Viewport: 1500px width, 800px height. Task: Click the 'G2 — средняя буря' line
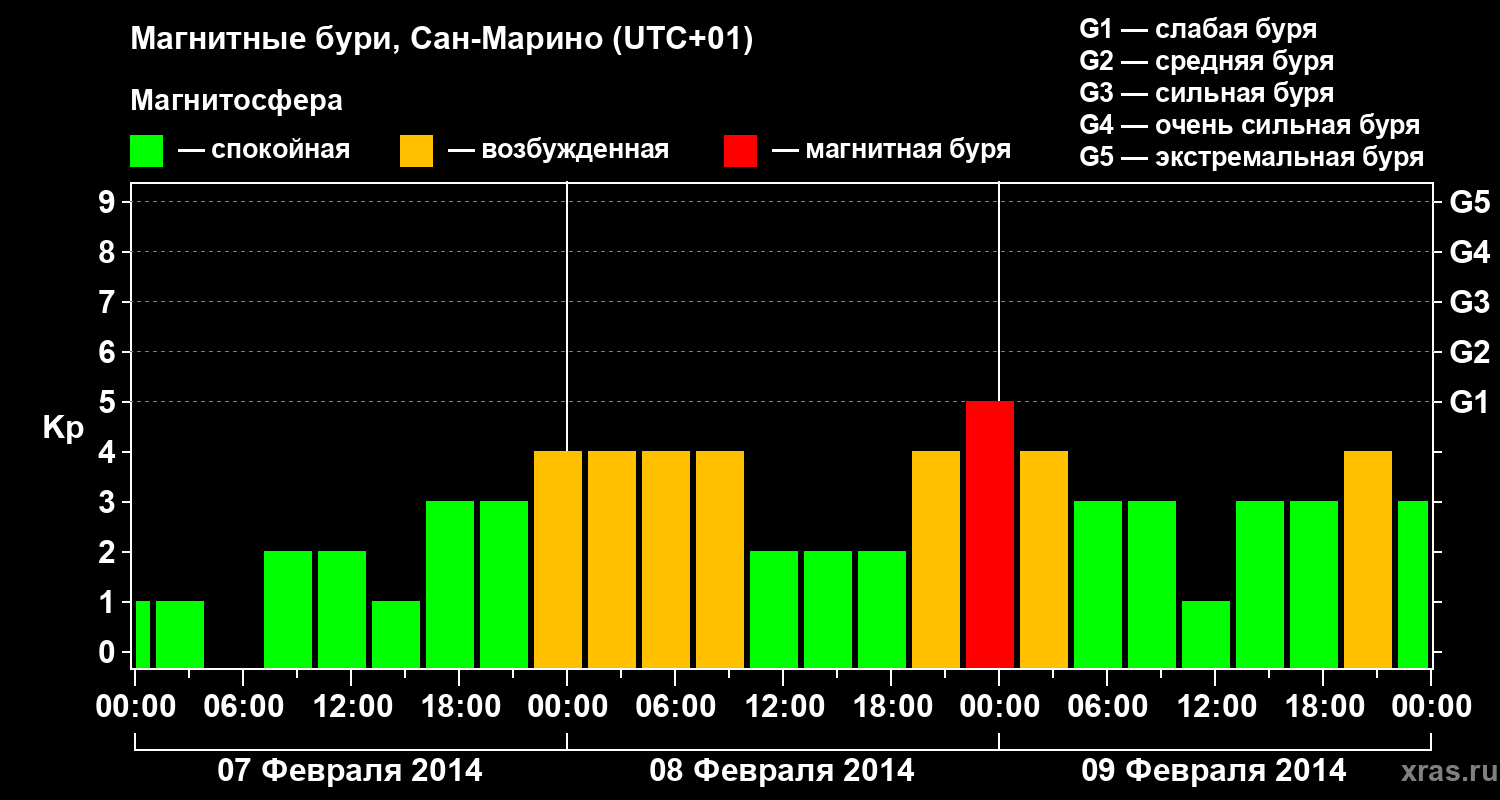pyautogui.click(x=1206, y=61)
